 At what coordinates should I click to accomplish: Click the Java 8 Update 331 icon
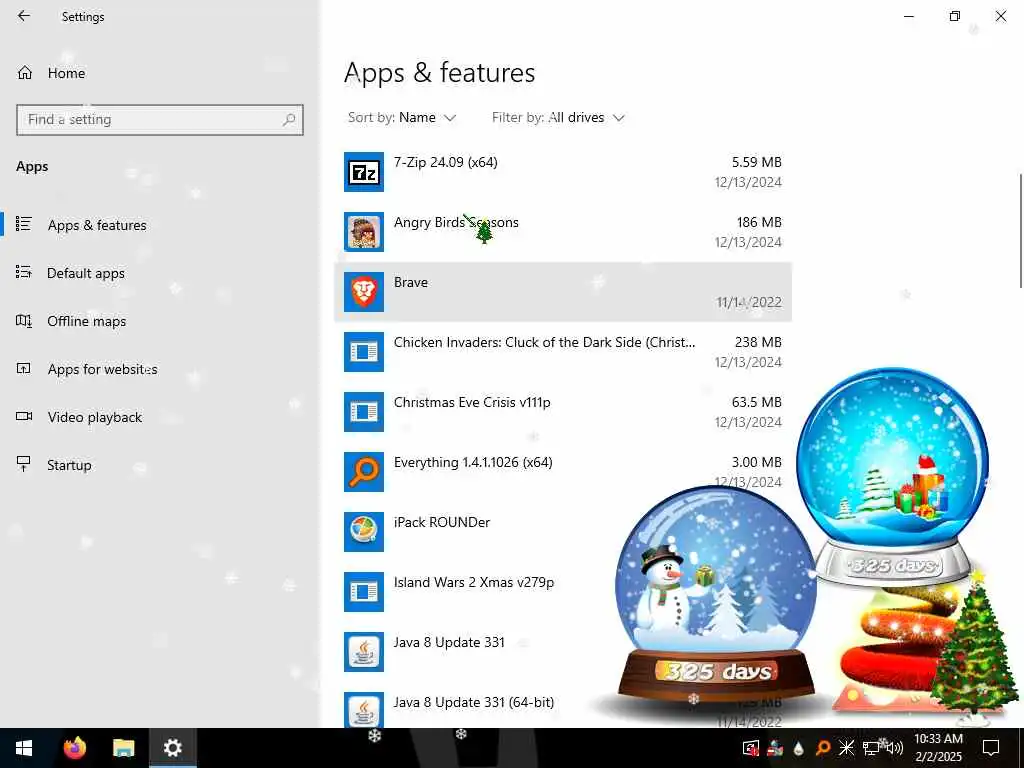364,652
